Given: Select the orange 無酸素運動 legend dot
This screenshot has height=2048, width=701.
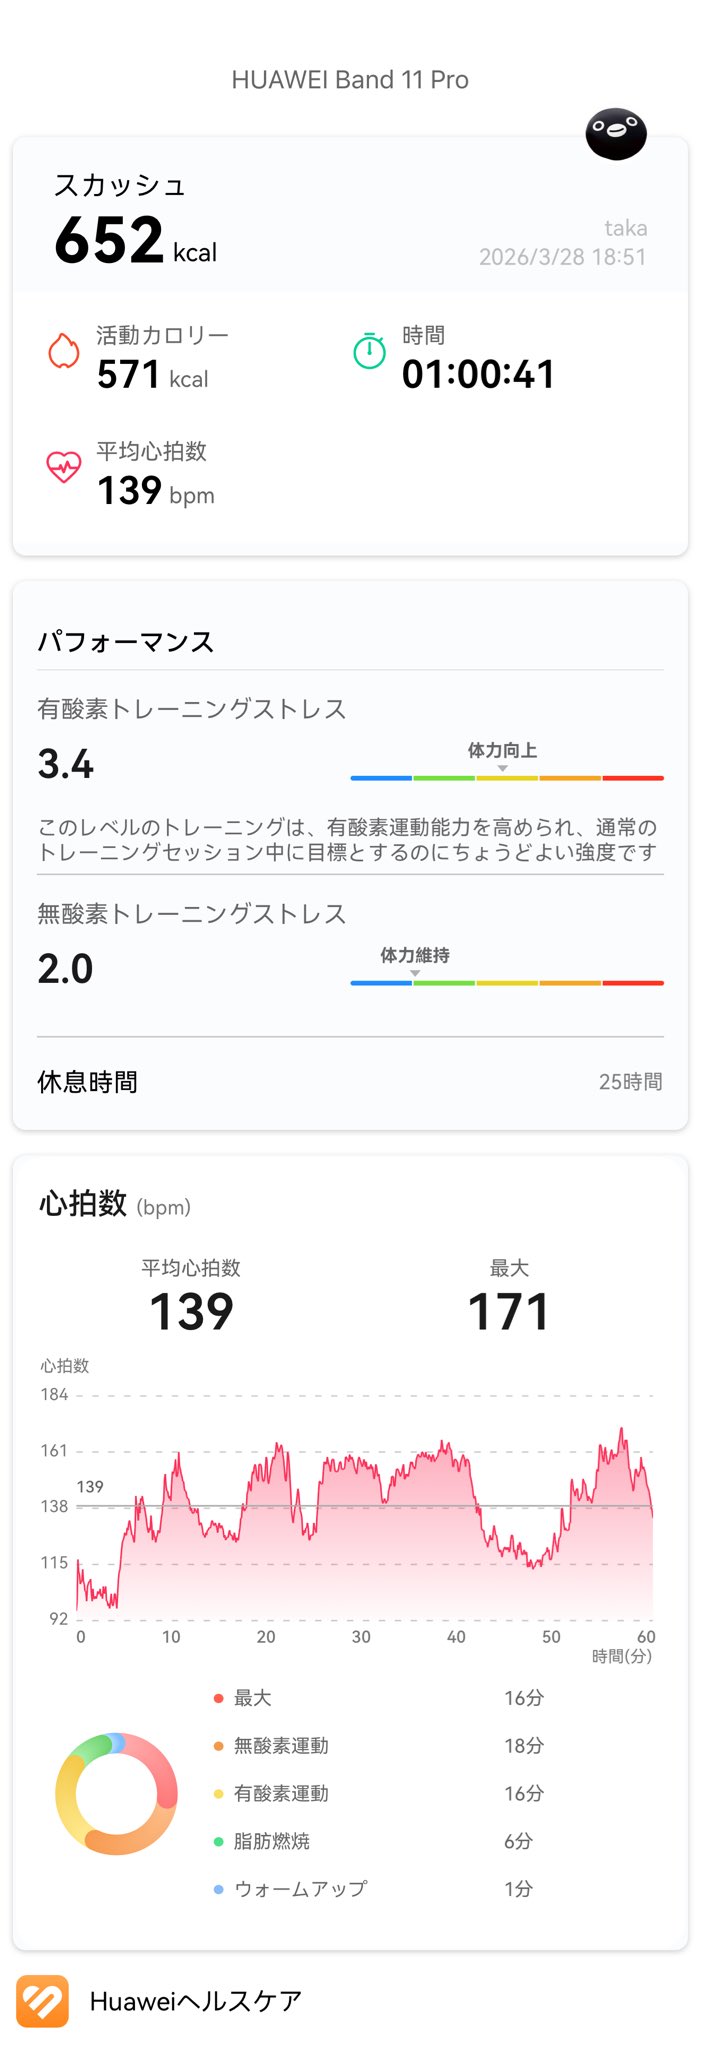Looking at the screenshot, I should (x=218, y=1746).
